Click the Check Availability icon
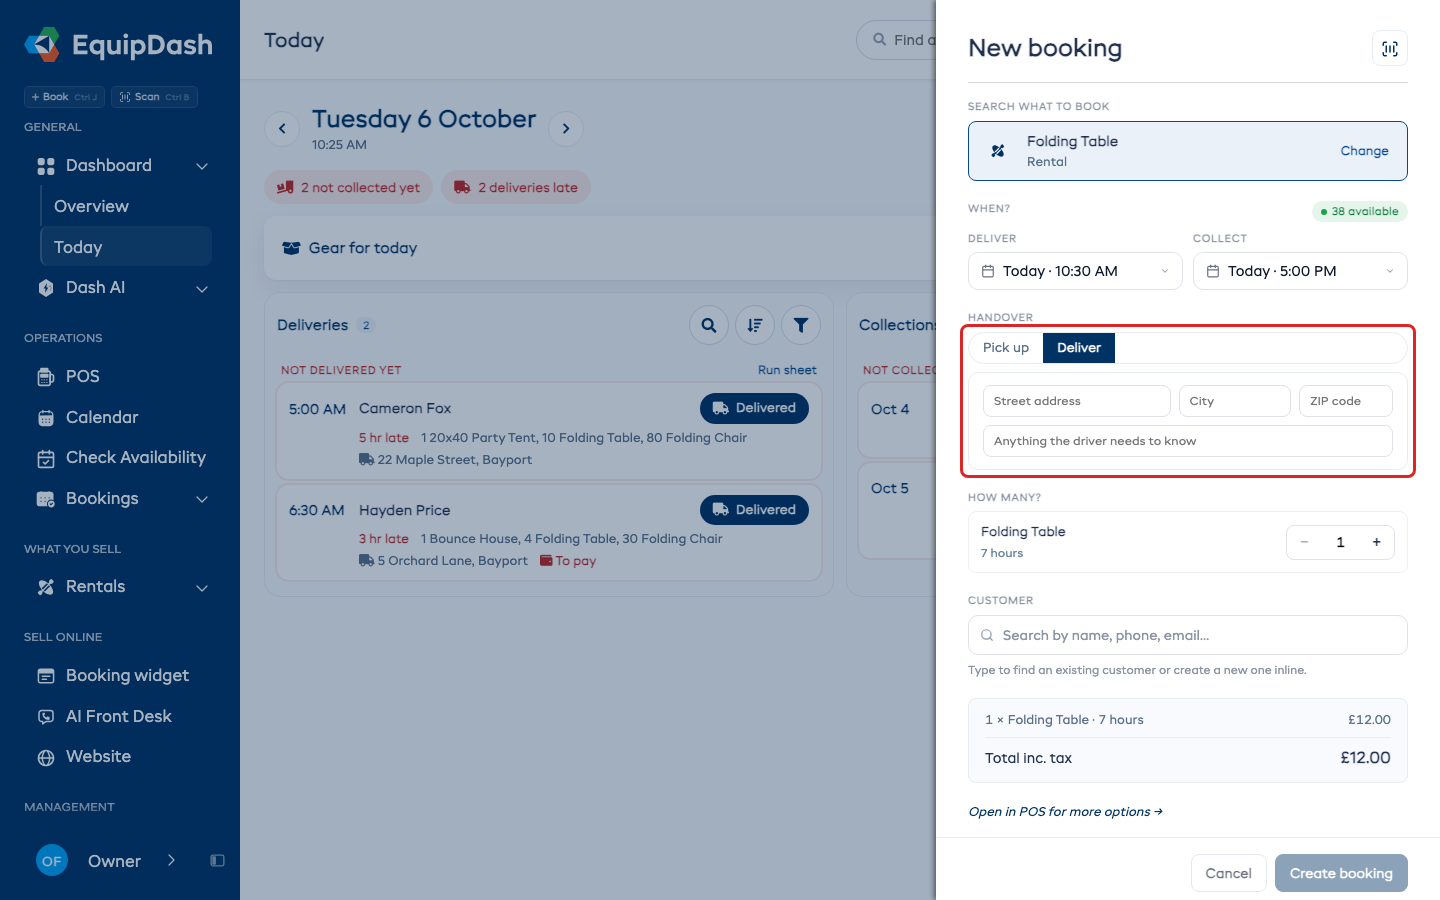Screen dimensions: 1440x900 tap(46, 458)
